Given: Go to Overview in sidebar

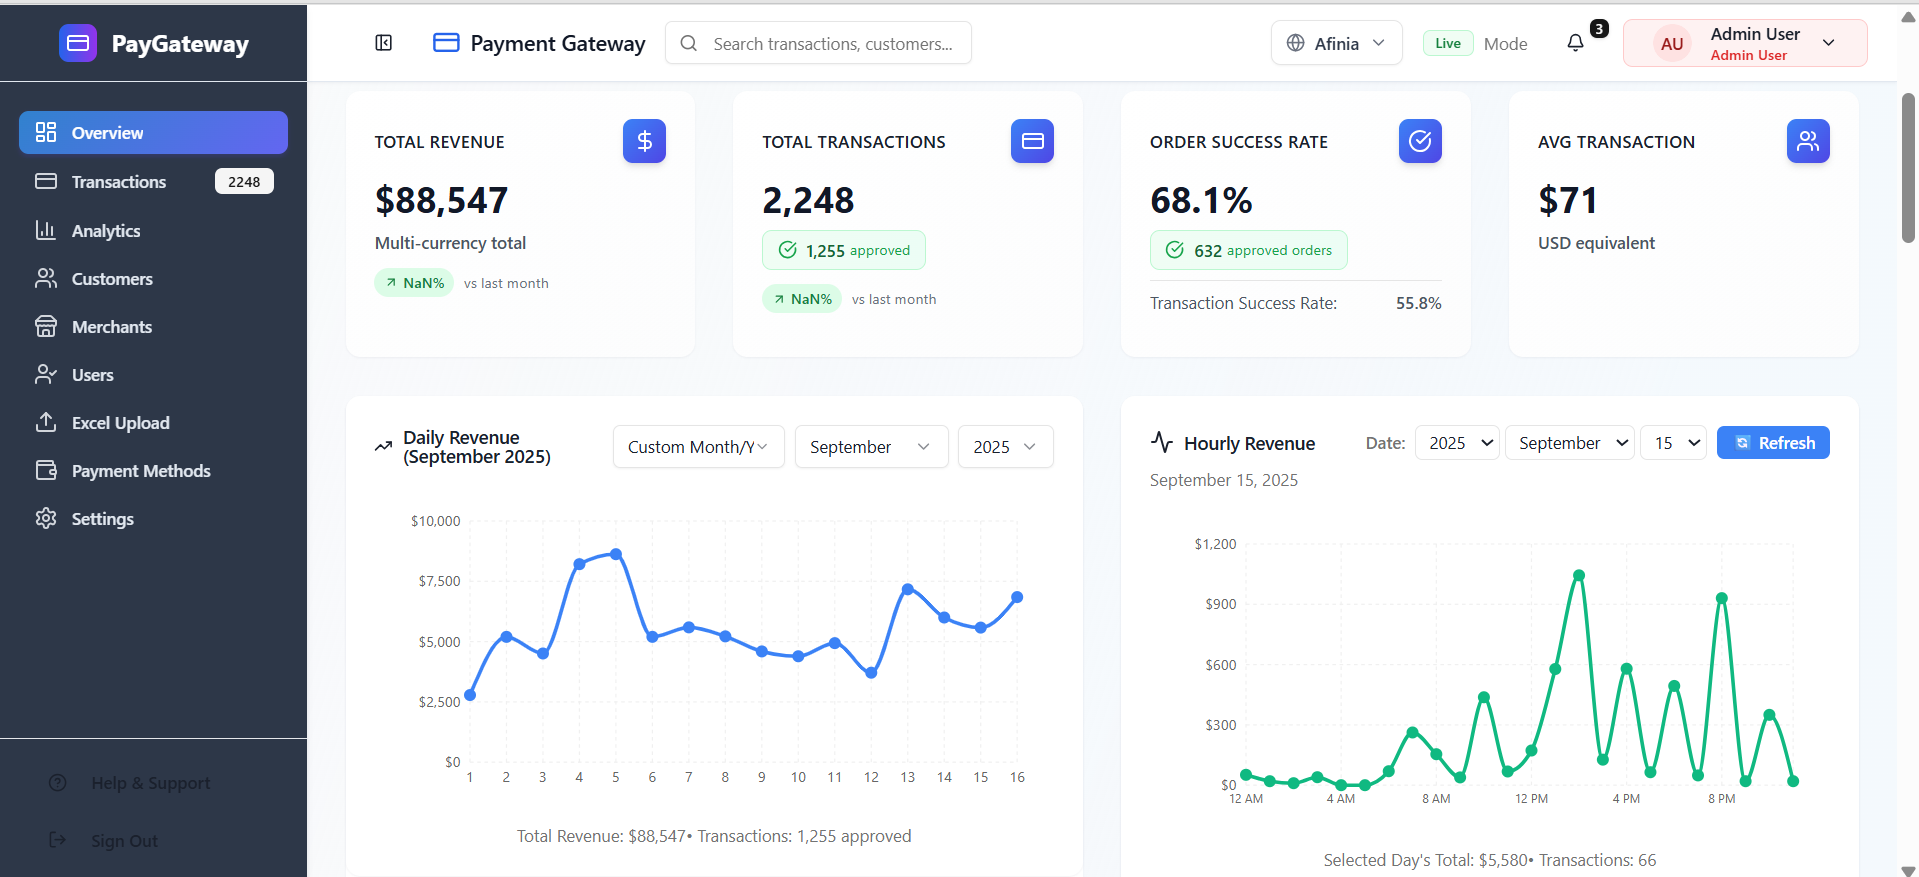Looking at the screenshot, I should pyautogui.click(x=153, y=132).
